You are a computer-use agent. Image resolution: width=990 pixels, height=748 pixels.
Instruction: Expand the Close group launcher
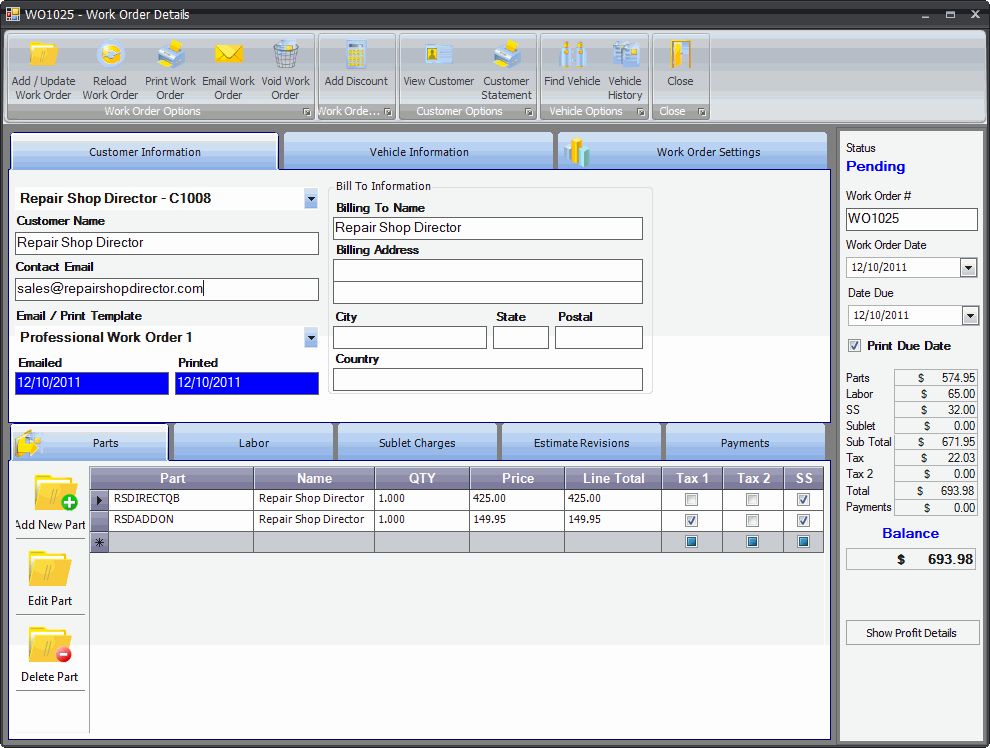(701, 112)
